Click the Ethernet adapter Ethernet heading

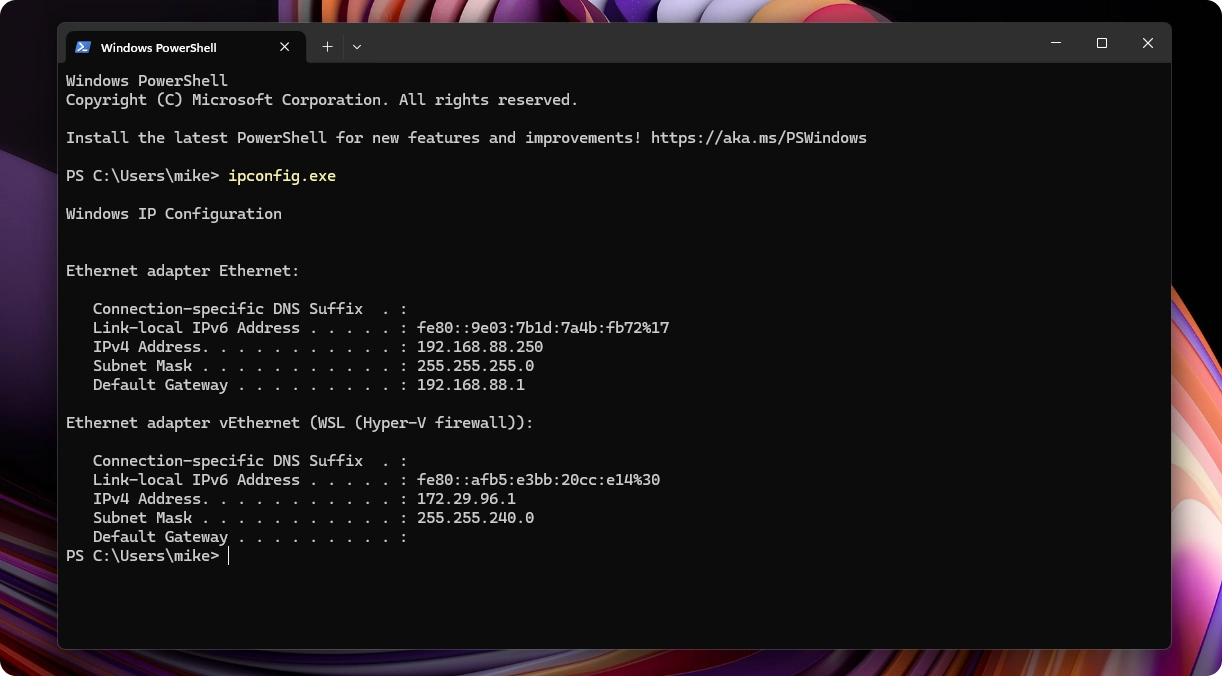click(x=182, y=271)
